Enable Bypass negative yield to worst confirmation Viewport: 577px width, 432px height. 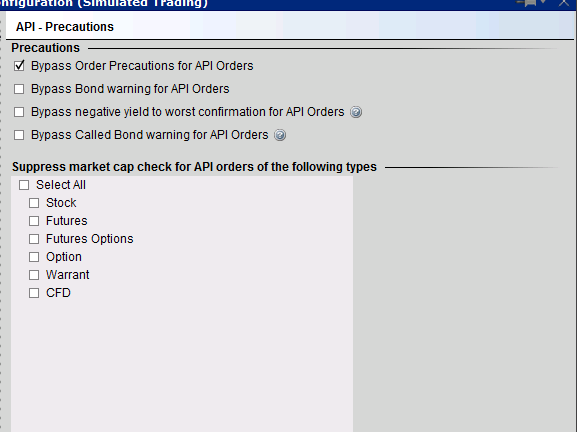(19, 112)
